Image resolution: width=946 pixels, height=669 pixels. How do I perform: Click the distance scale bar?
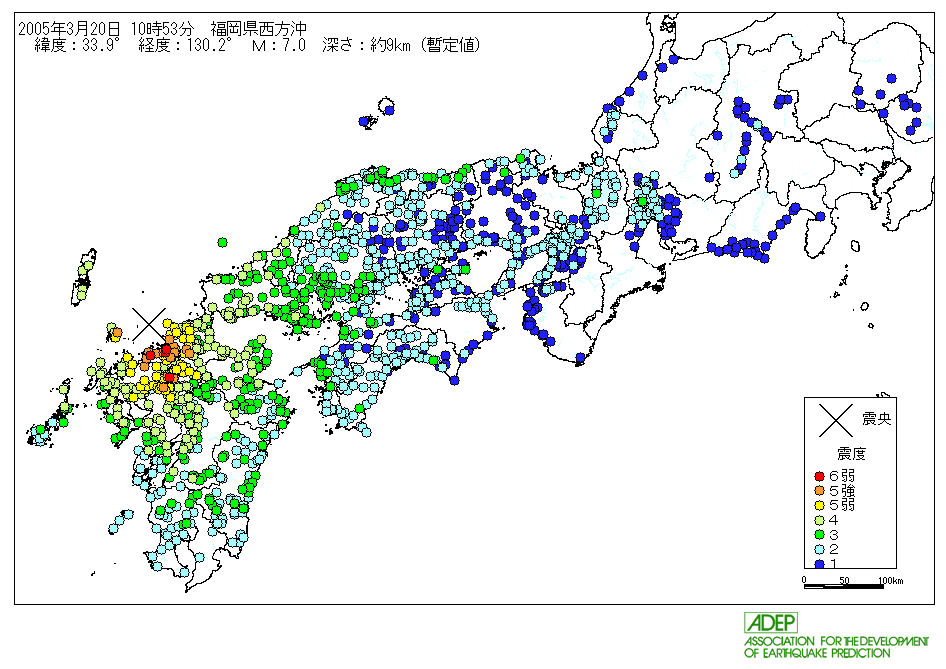[x=845, y=586]
